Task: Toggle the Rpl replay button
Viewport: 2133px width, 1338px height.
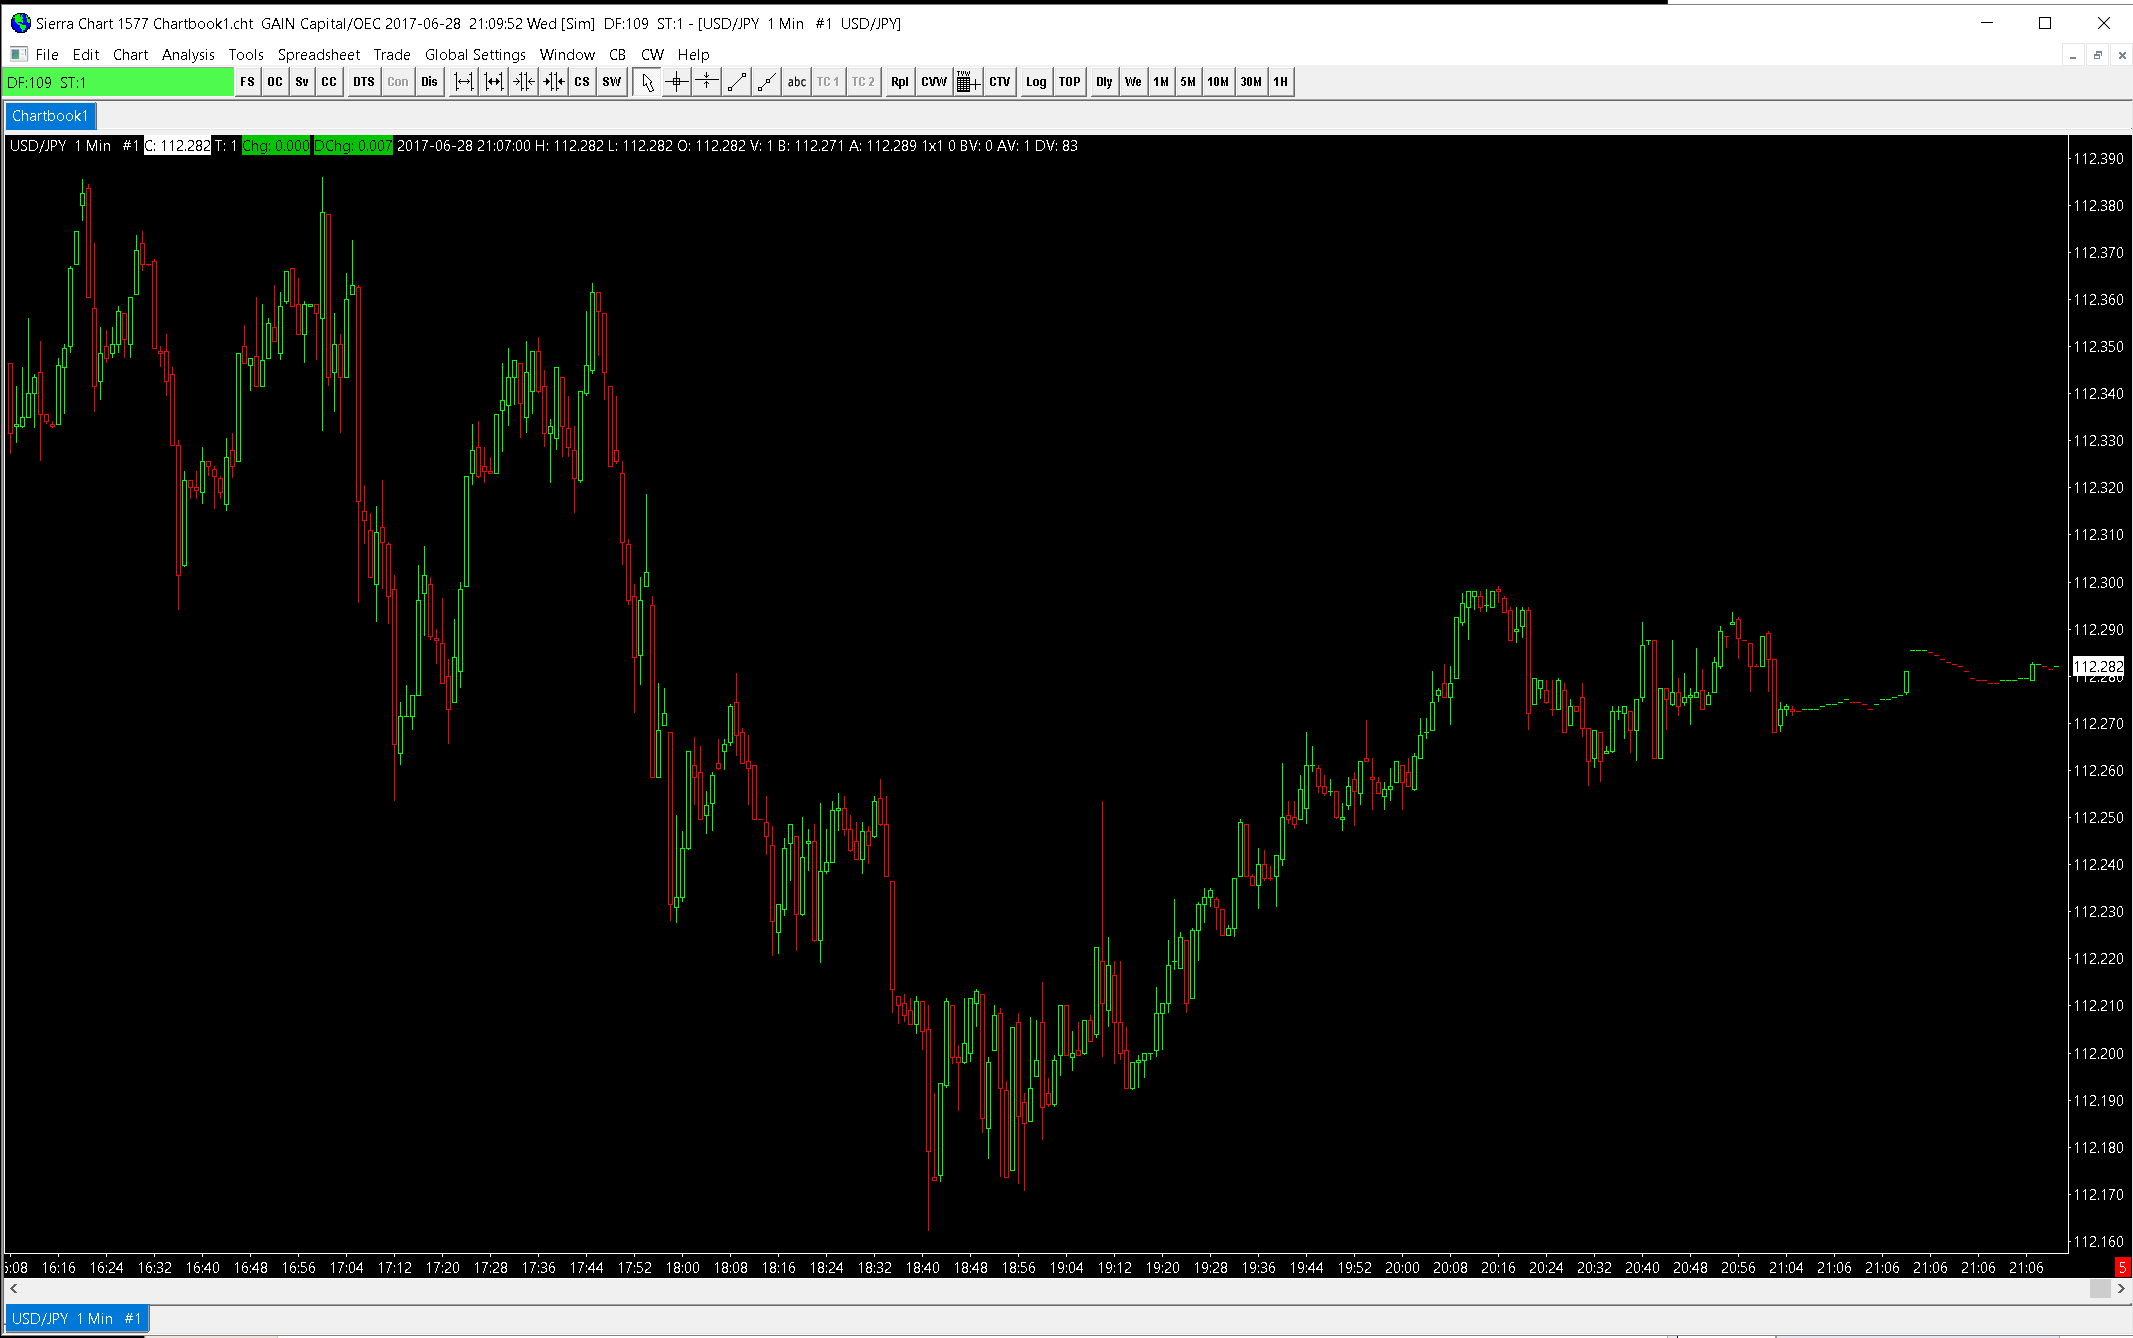Action: 899,82
